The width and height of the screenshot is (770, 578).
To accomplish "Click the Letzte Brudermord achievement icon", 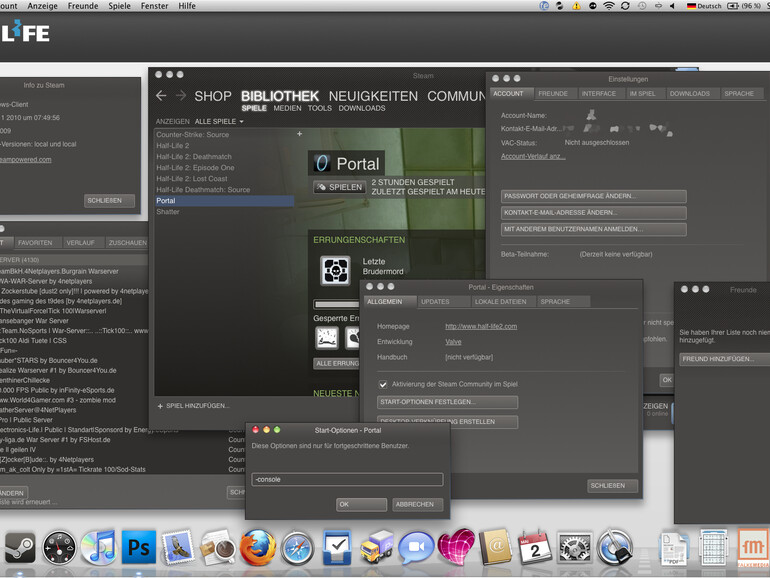I will (335, 271).
